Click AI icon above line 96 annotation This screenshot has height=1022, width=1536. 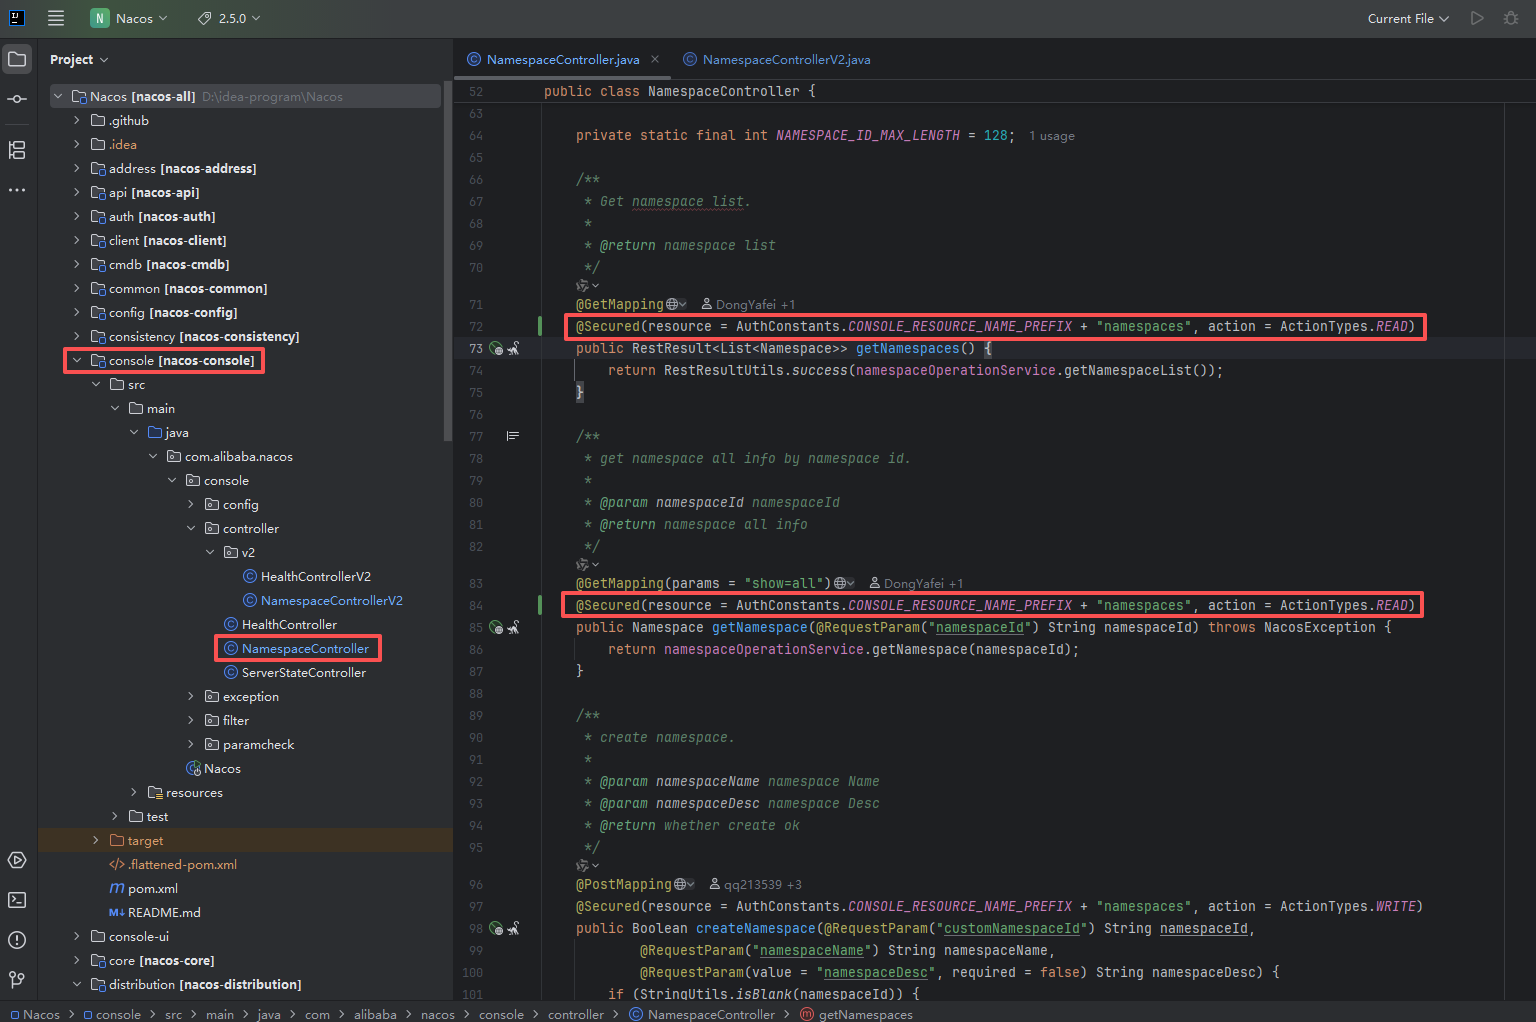[x=587, y=865]
